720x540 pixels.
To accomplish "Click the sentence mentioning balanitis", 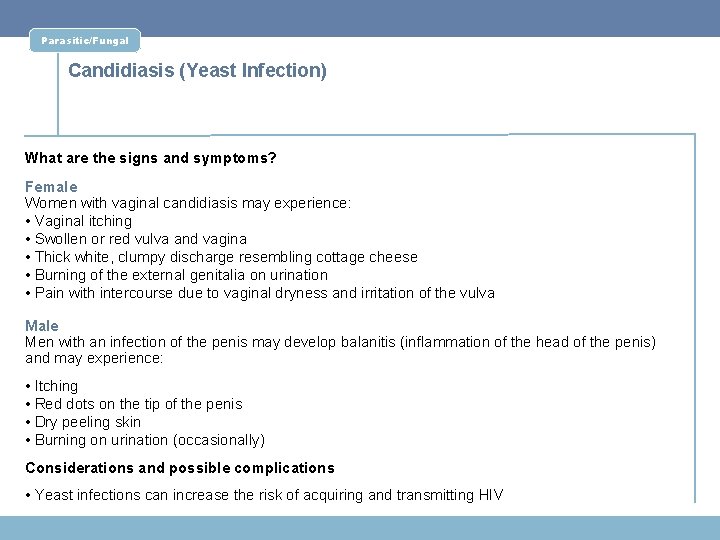I will click(340, 343).
